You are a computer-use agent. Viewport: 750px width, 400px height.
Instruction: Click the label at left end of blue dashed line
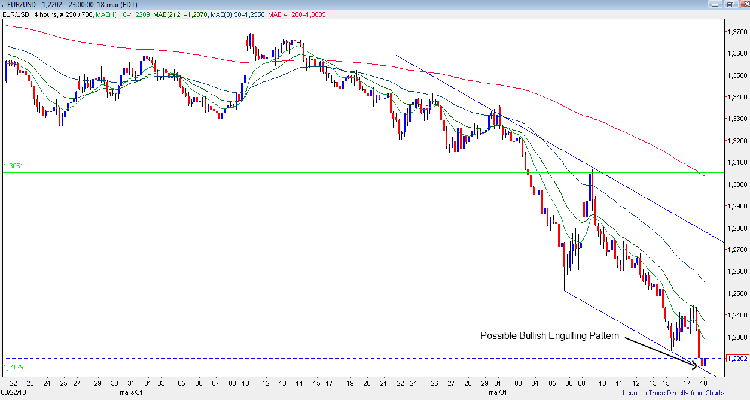click(x=11, y=367)
